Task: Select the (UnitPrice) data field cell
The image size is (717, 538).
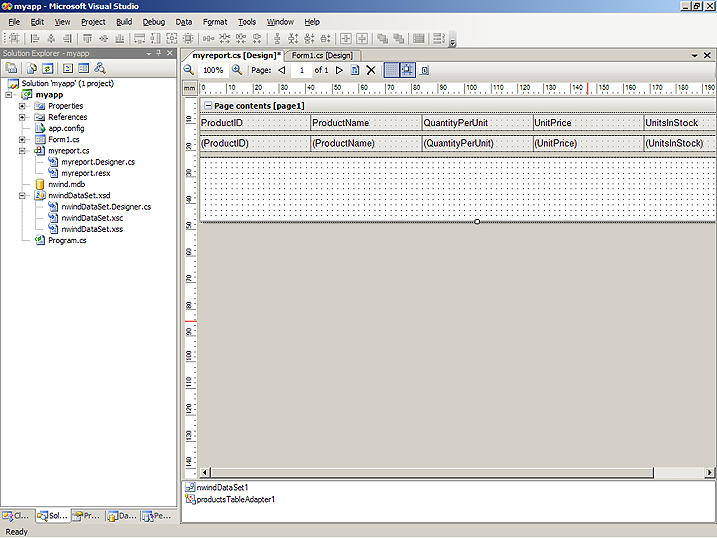Action: pyautogui.click(x=588, y=143)
